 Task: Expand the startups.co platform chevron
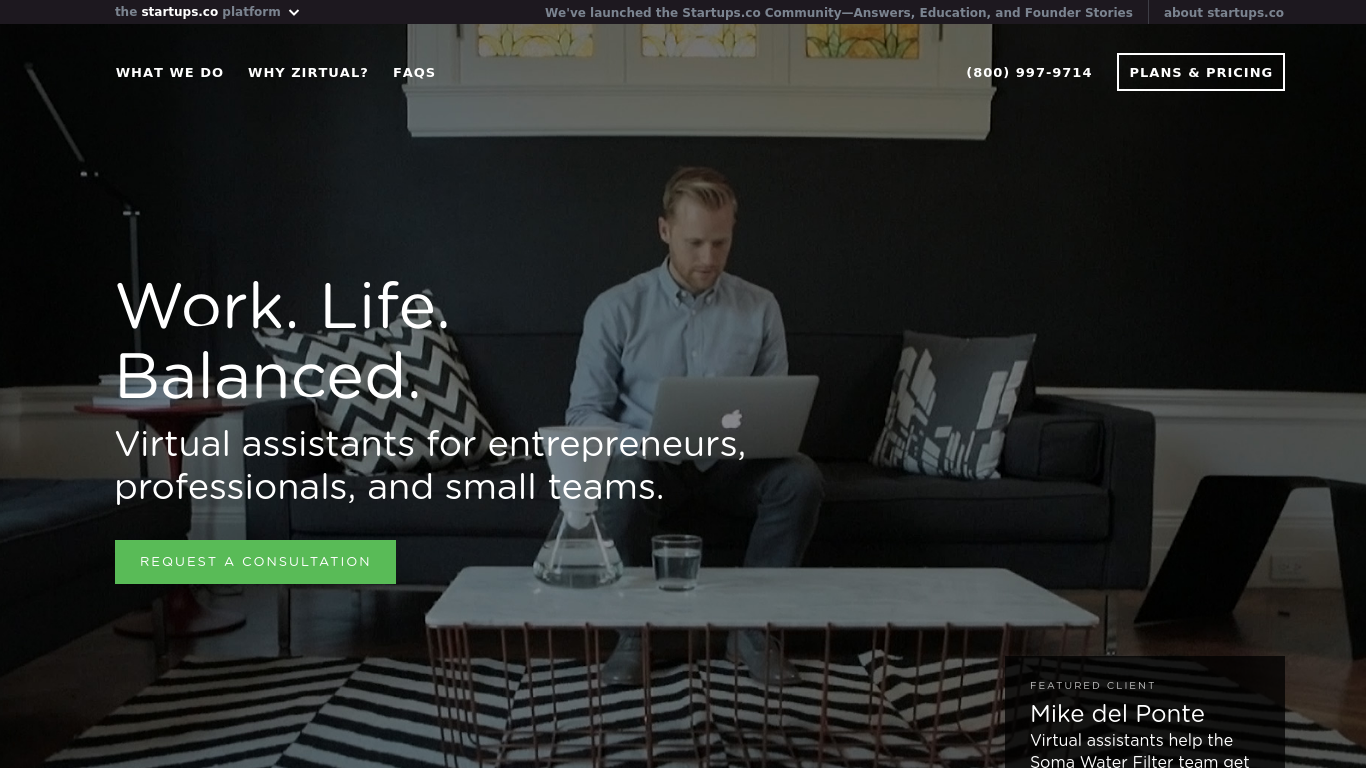coord(294,13)
